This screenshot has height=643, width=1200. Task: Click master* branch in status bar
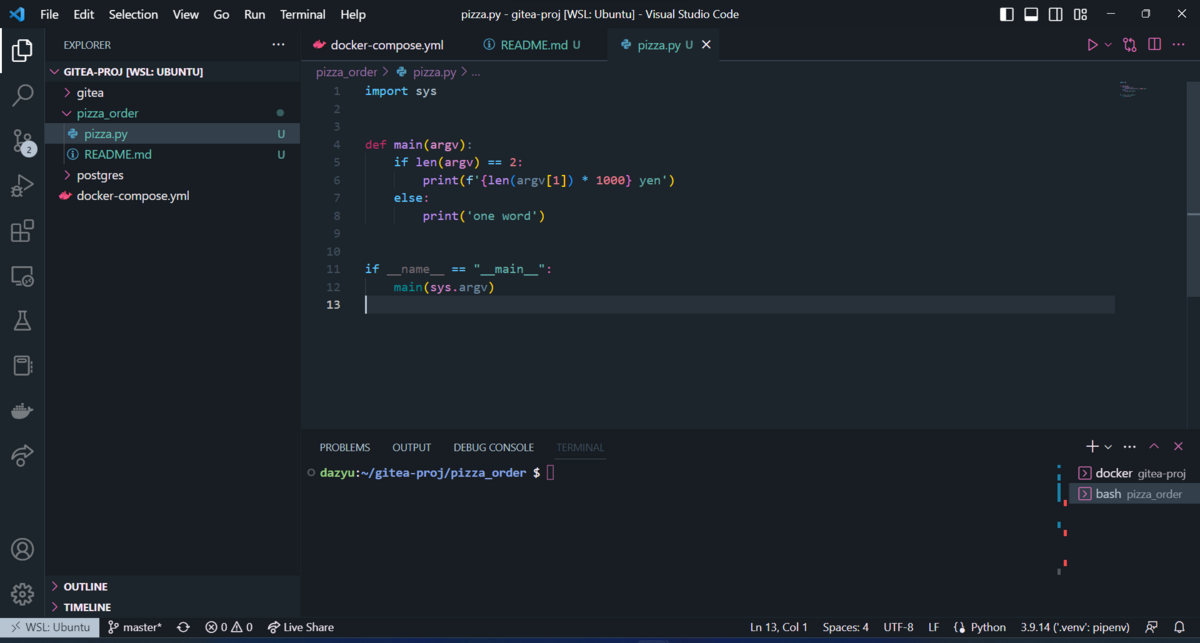(x=134, y=627)
